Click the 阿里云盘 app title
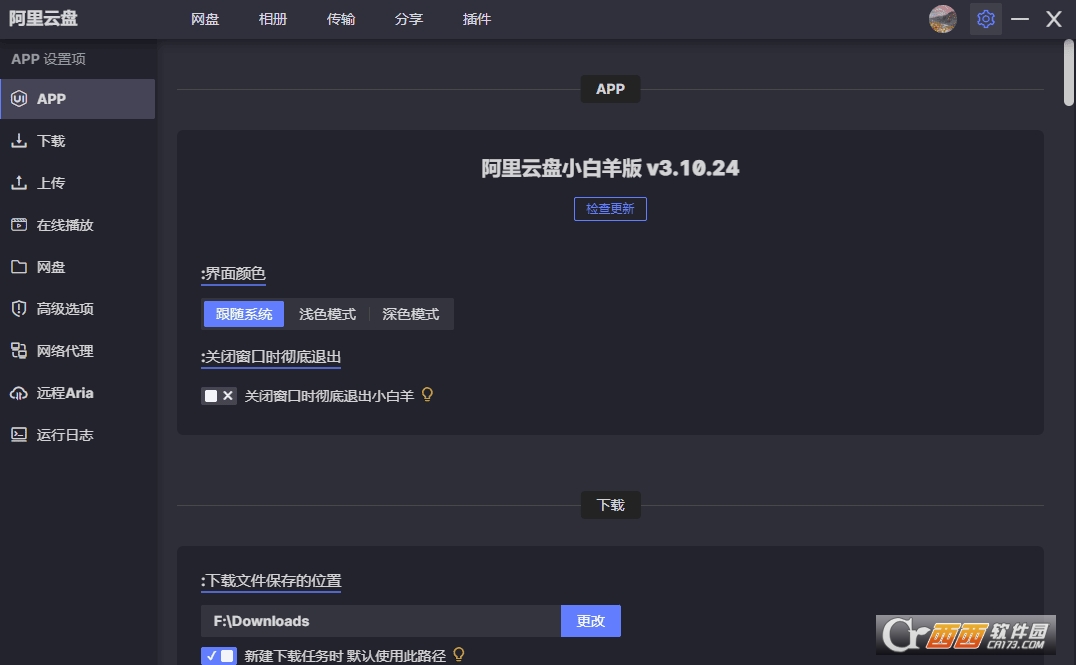 tap(43, 19)
